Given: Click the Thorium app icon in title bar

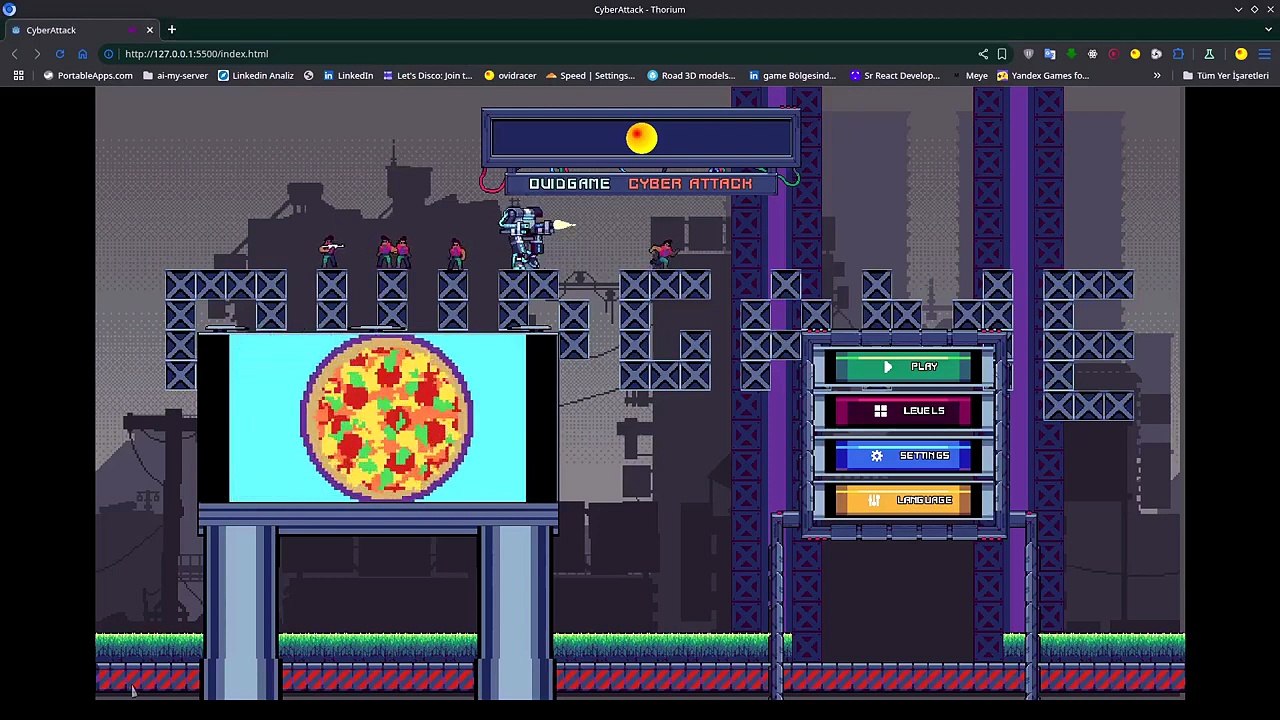Looking at the screenshot, I should point(9,9).
